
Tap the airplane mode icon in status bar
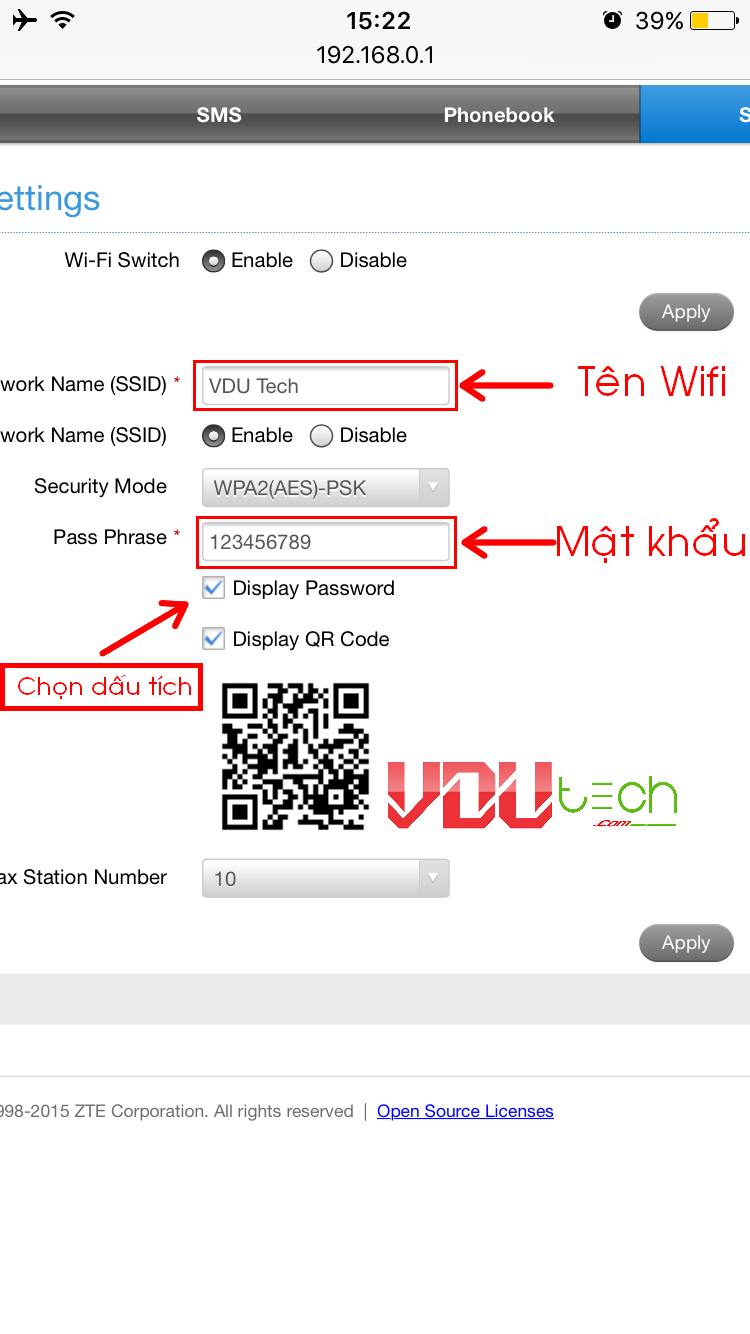(x=25, y=20)
